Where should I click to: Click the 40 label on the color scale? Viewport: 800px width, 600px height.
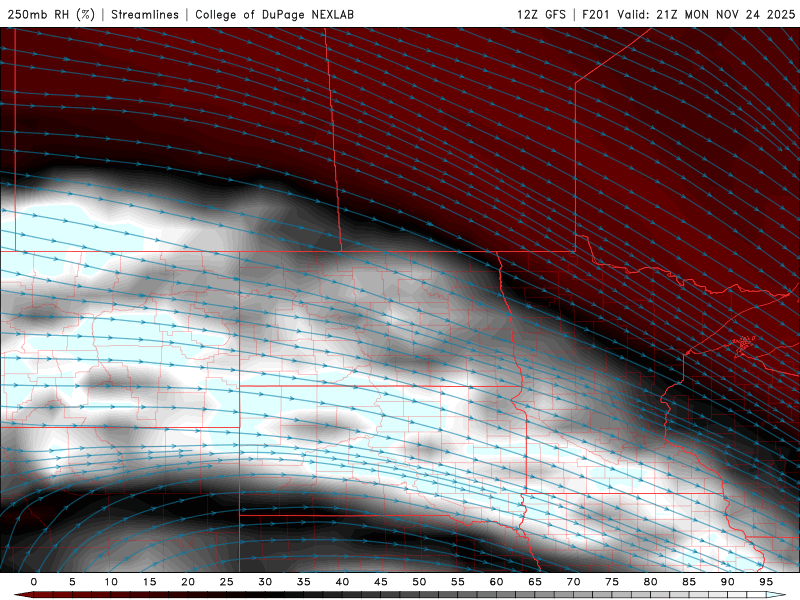[342, 582]
